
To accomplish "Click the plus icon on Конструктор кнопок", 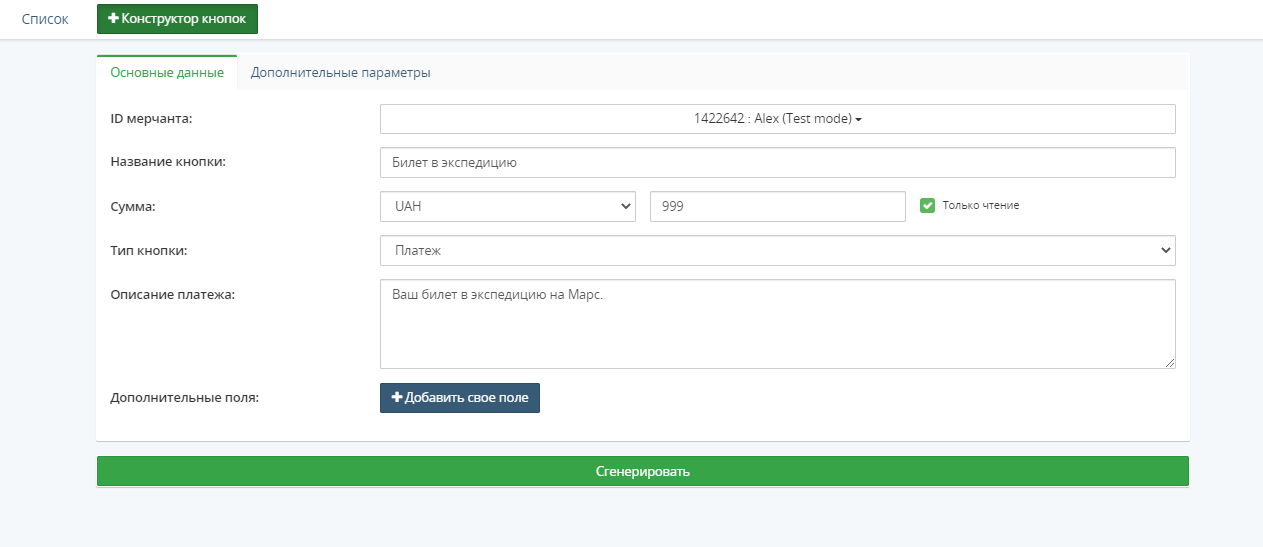I will pos(113,19).
